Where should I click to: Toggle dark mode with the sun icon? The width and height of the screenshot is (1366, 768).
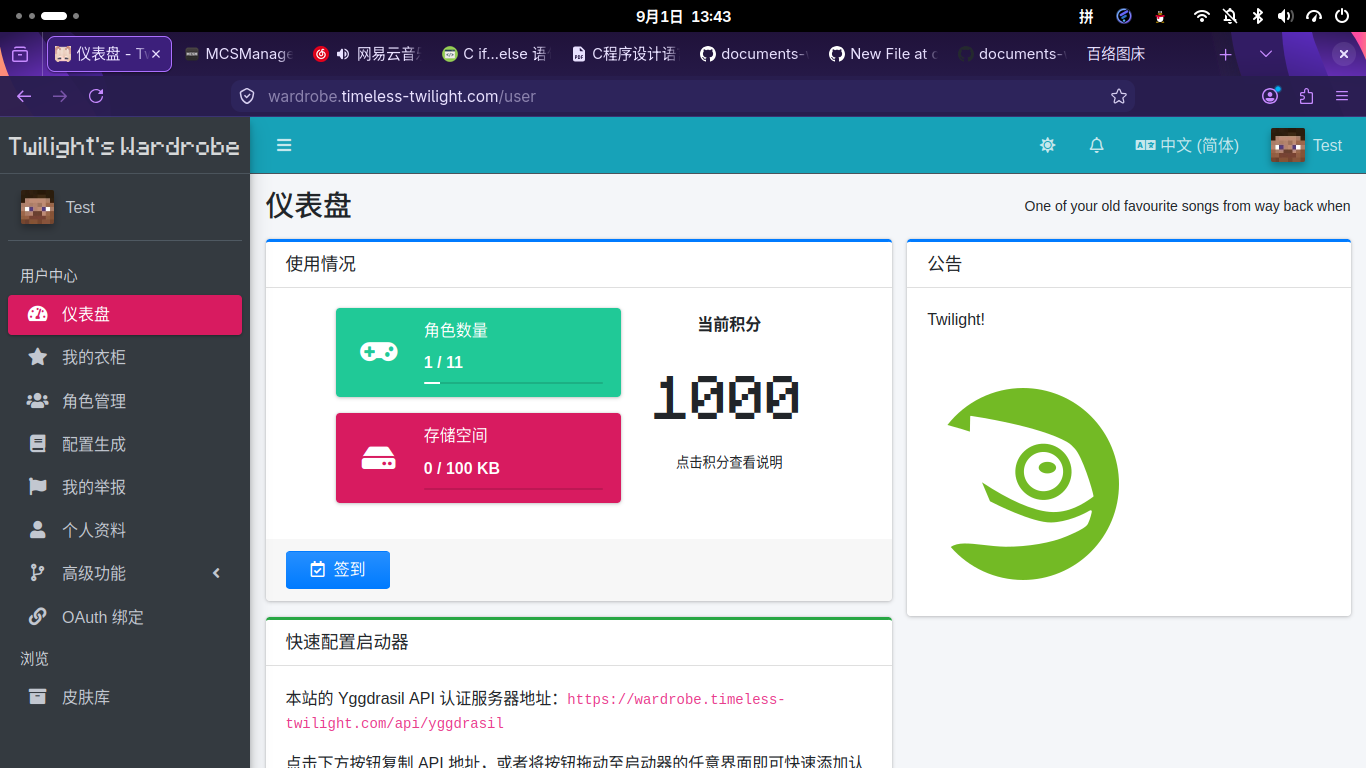pos(1048,145)
